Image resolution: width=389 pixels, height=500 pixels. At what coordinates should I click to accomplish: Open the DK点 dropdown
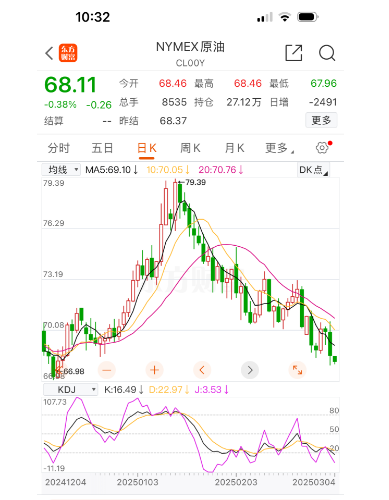point(313,170)
